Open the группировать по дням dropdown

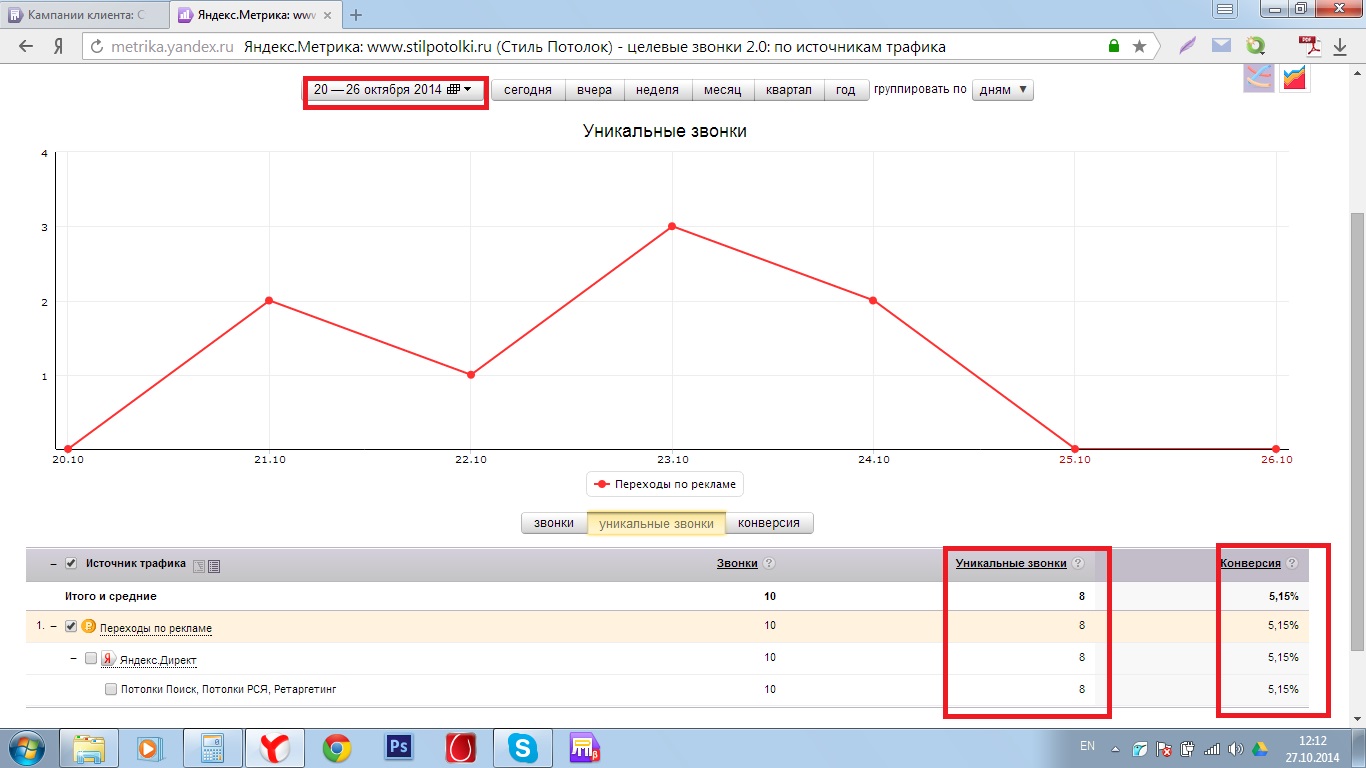point(1003,90)
